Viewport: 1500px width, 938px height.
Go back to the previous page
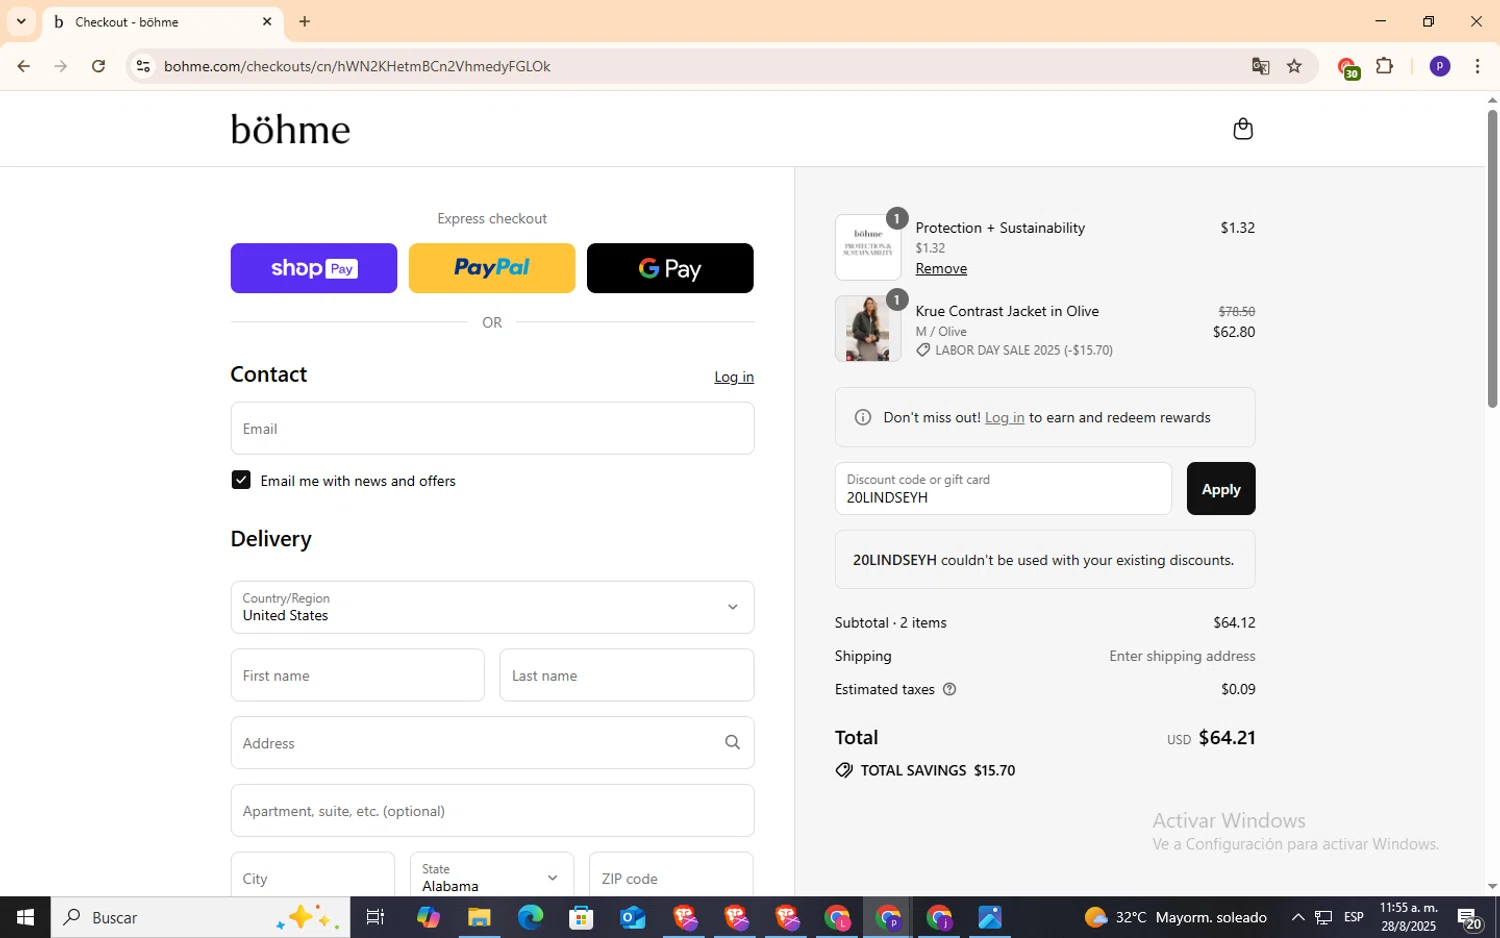[23, 66]
